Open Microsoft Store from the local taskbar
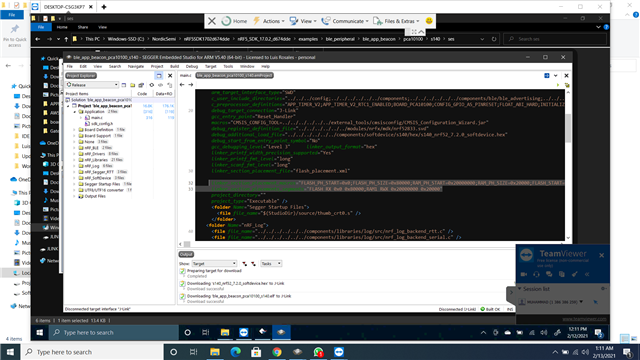This screenshot has width=640, height=360. pyautogui.click(x=256, y=352)
